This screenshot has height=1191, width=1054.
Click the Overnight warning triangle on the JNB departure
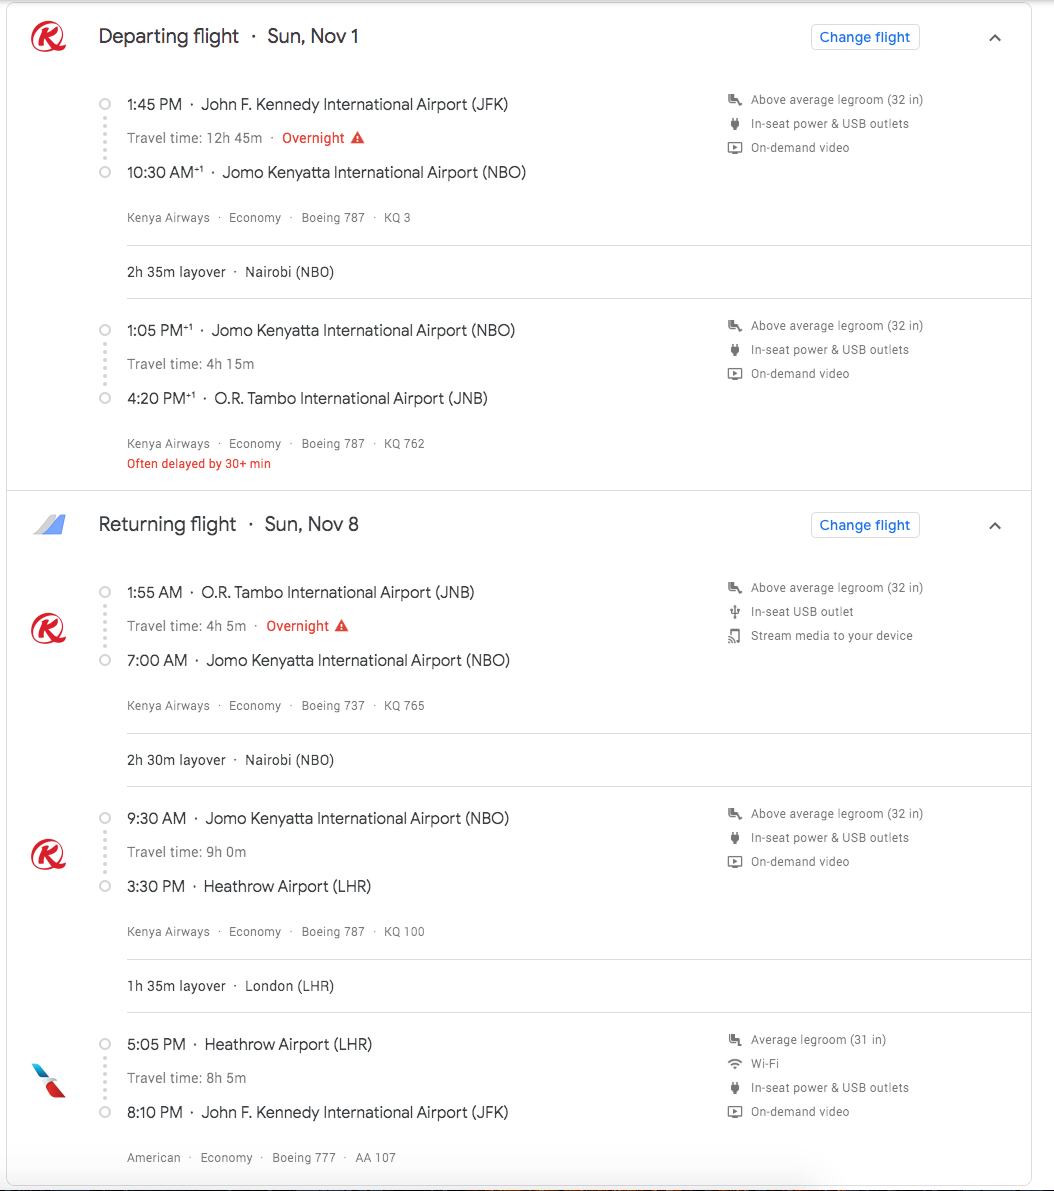(342, 626)
